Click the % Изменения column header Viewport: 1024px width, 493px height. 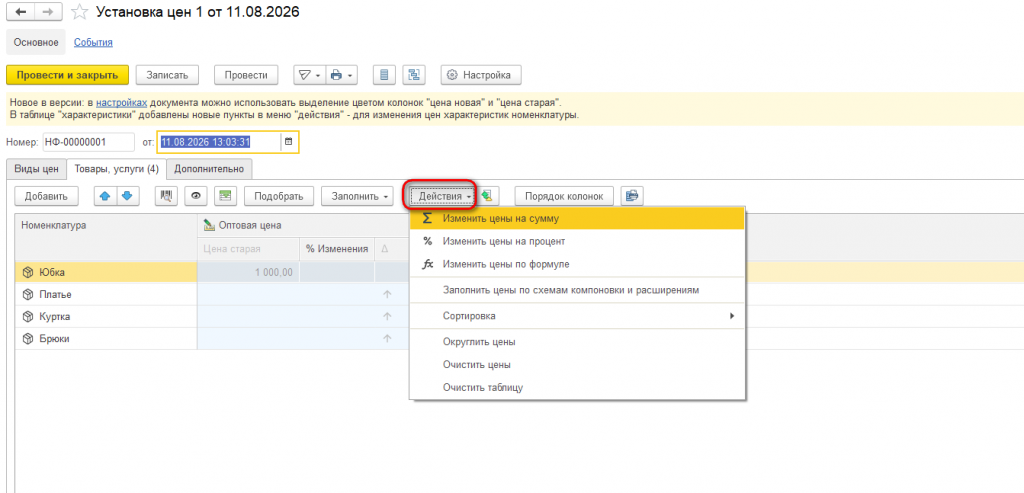pyautogui.click(x=337, y=248)
